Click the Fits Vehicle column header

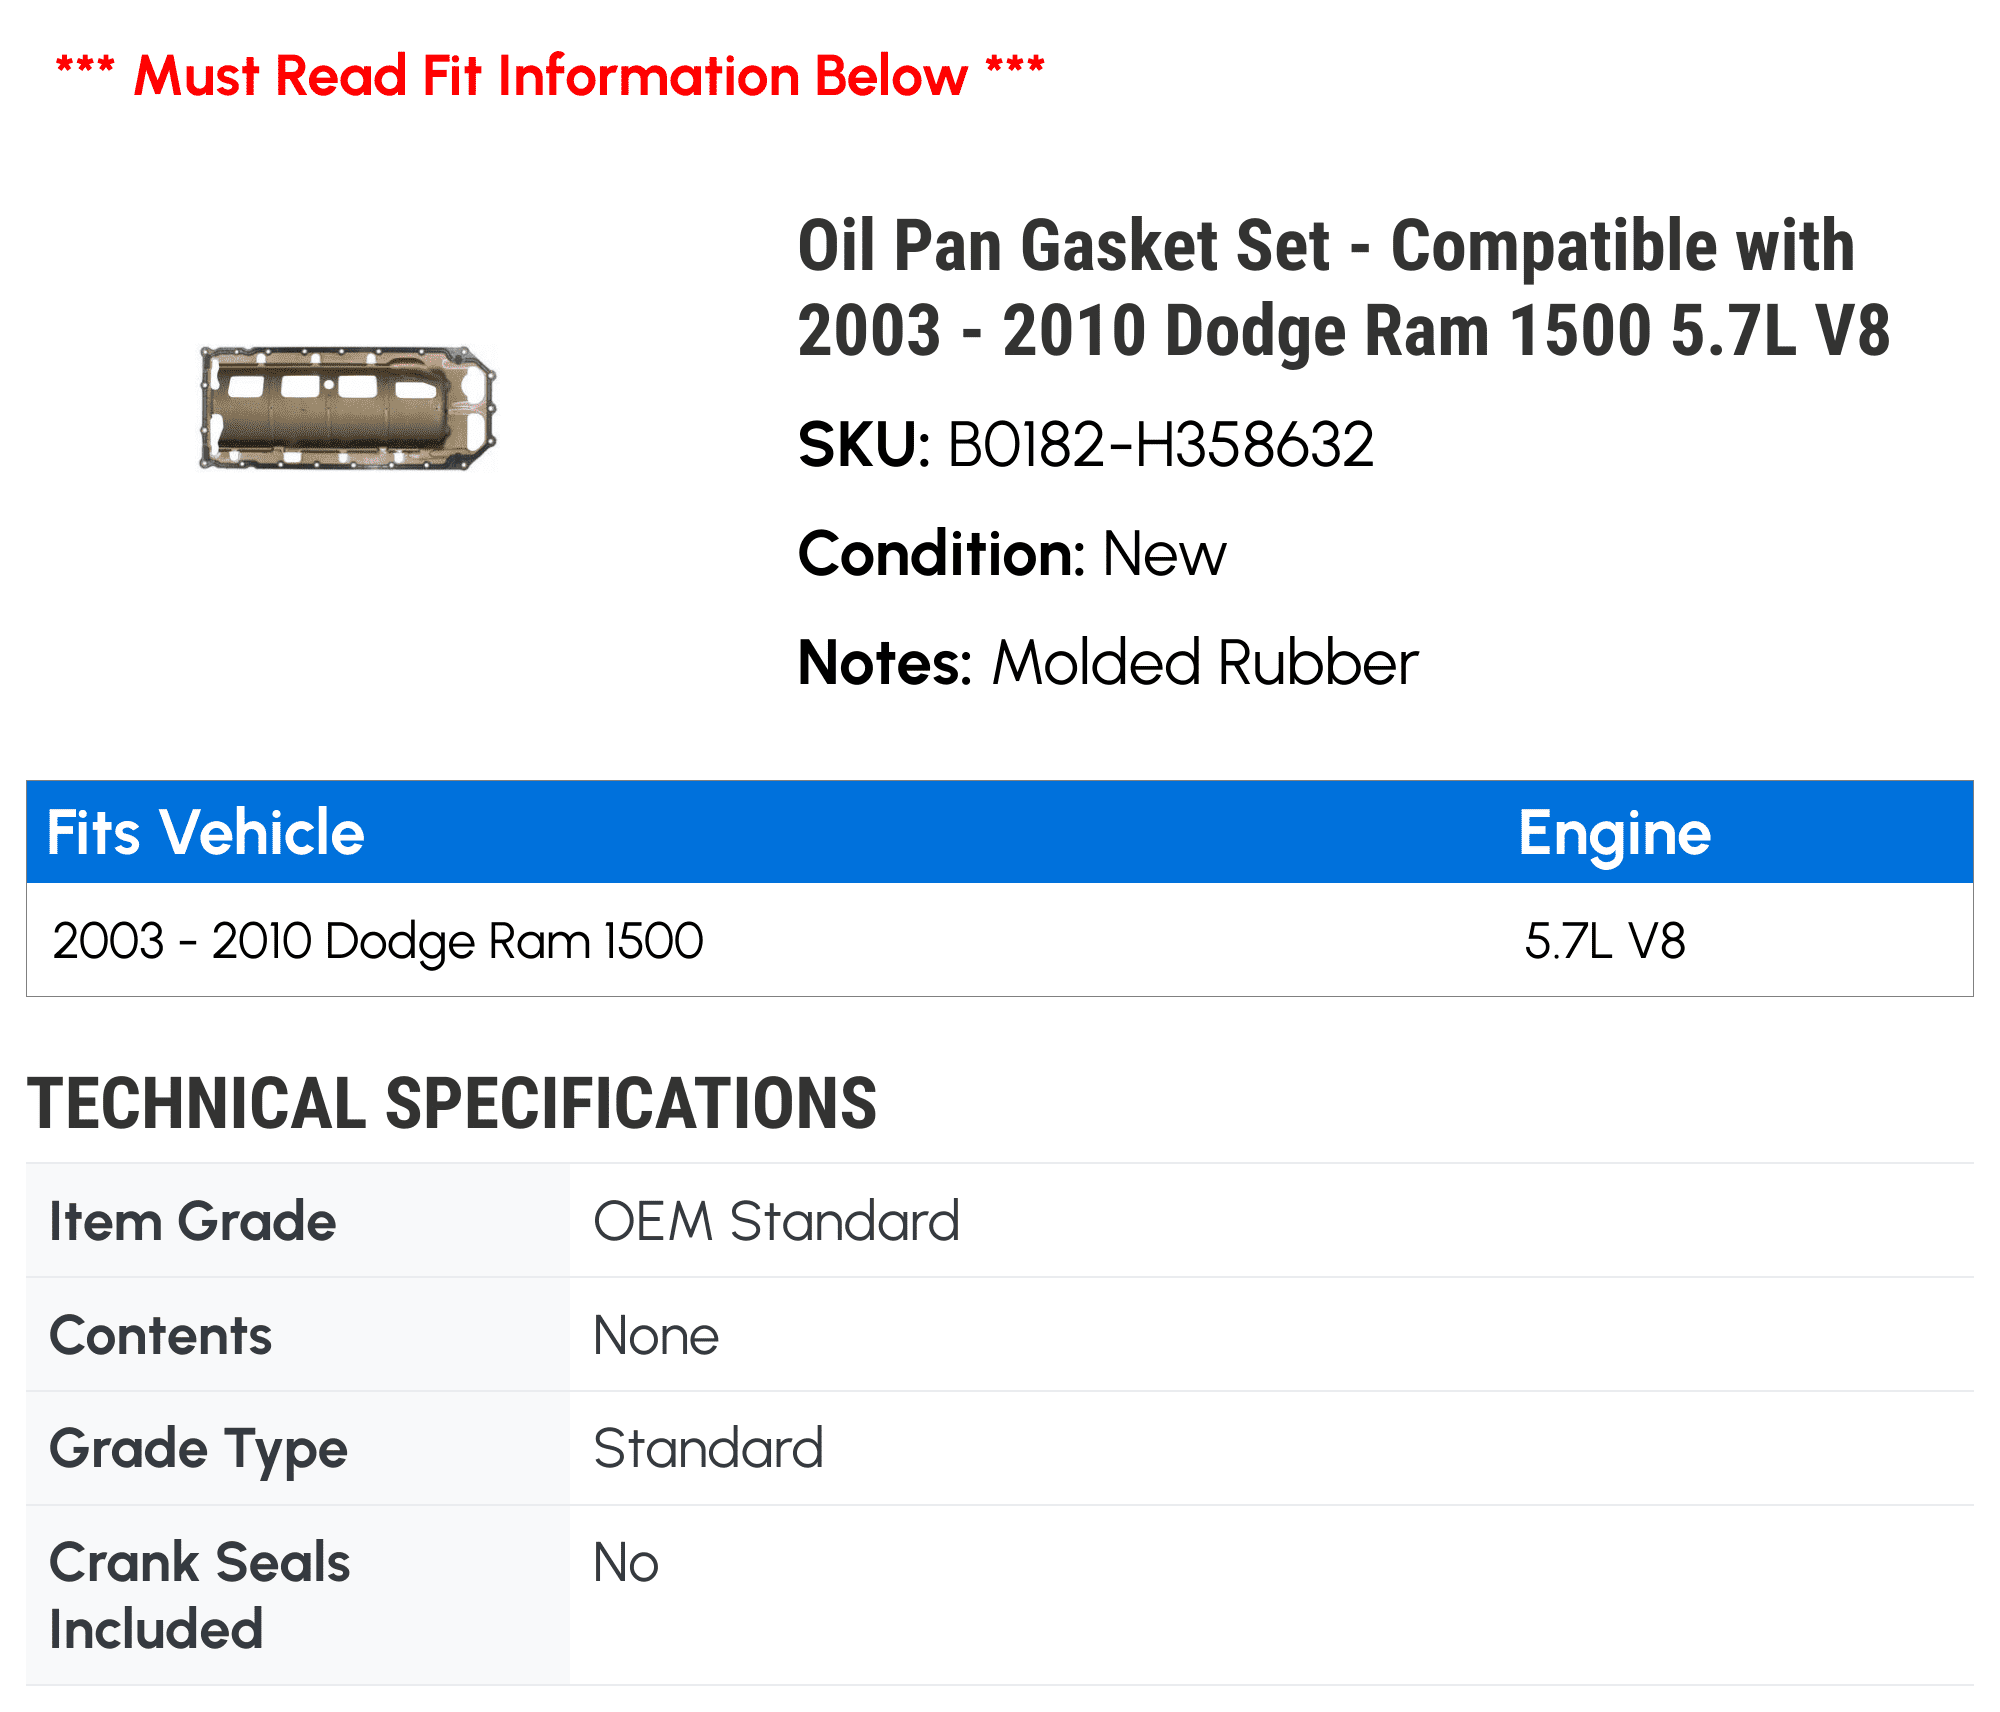(x=206, y=832)
